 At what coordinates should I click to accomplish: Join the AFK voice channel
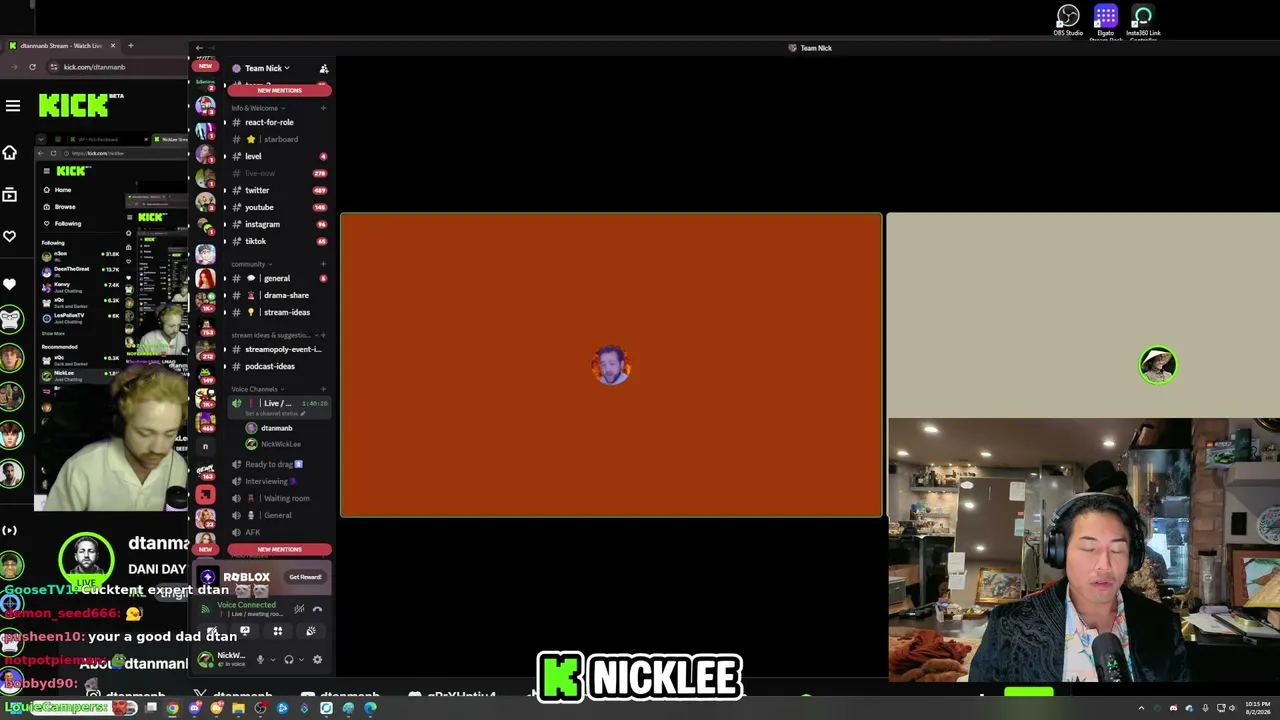278,532
